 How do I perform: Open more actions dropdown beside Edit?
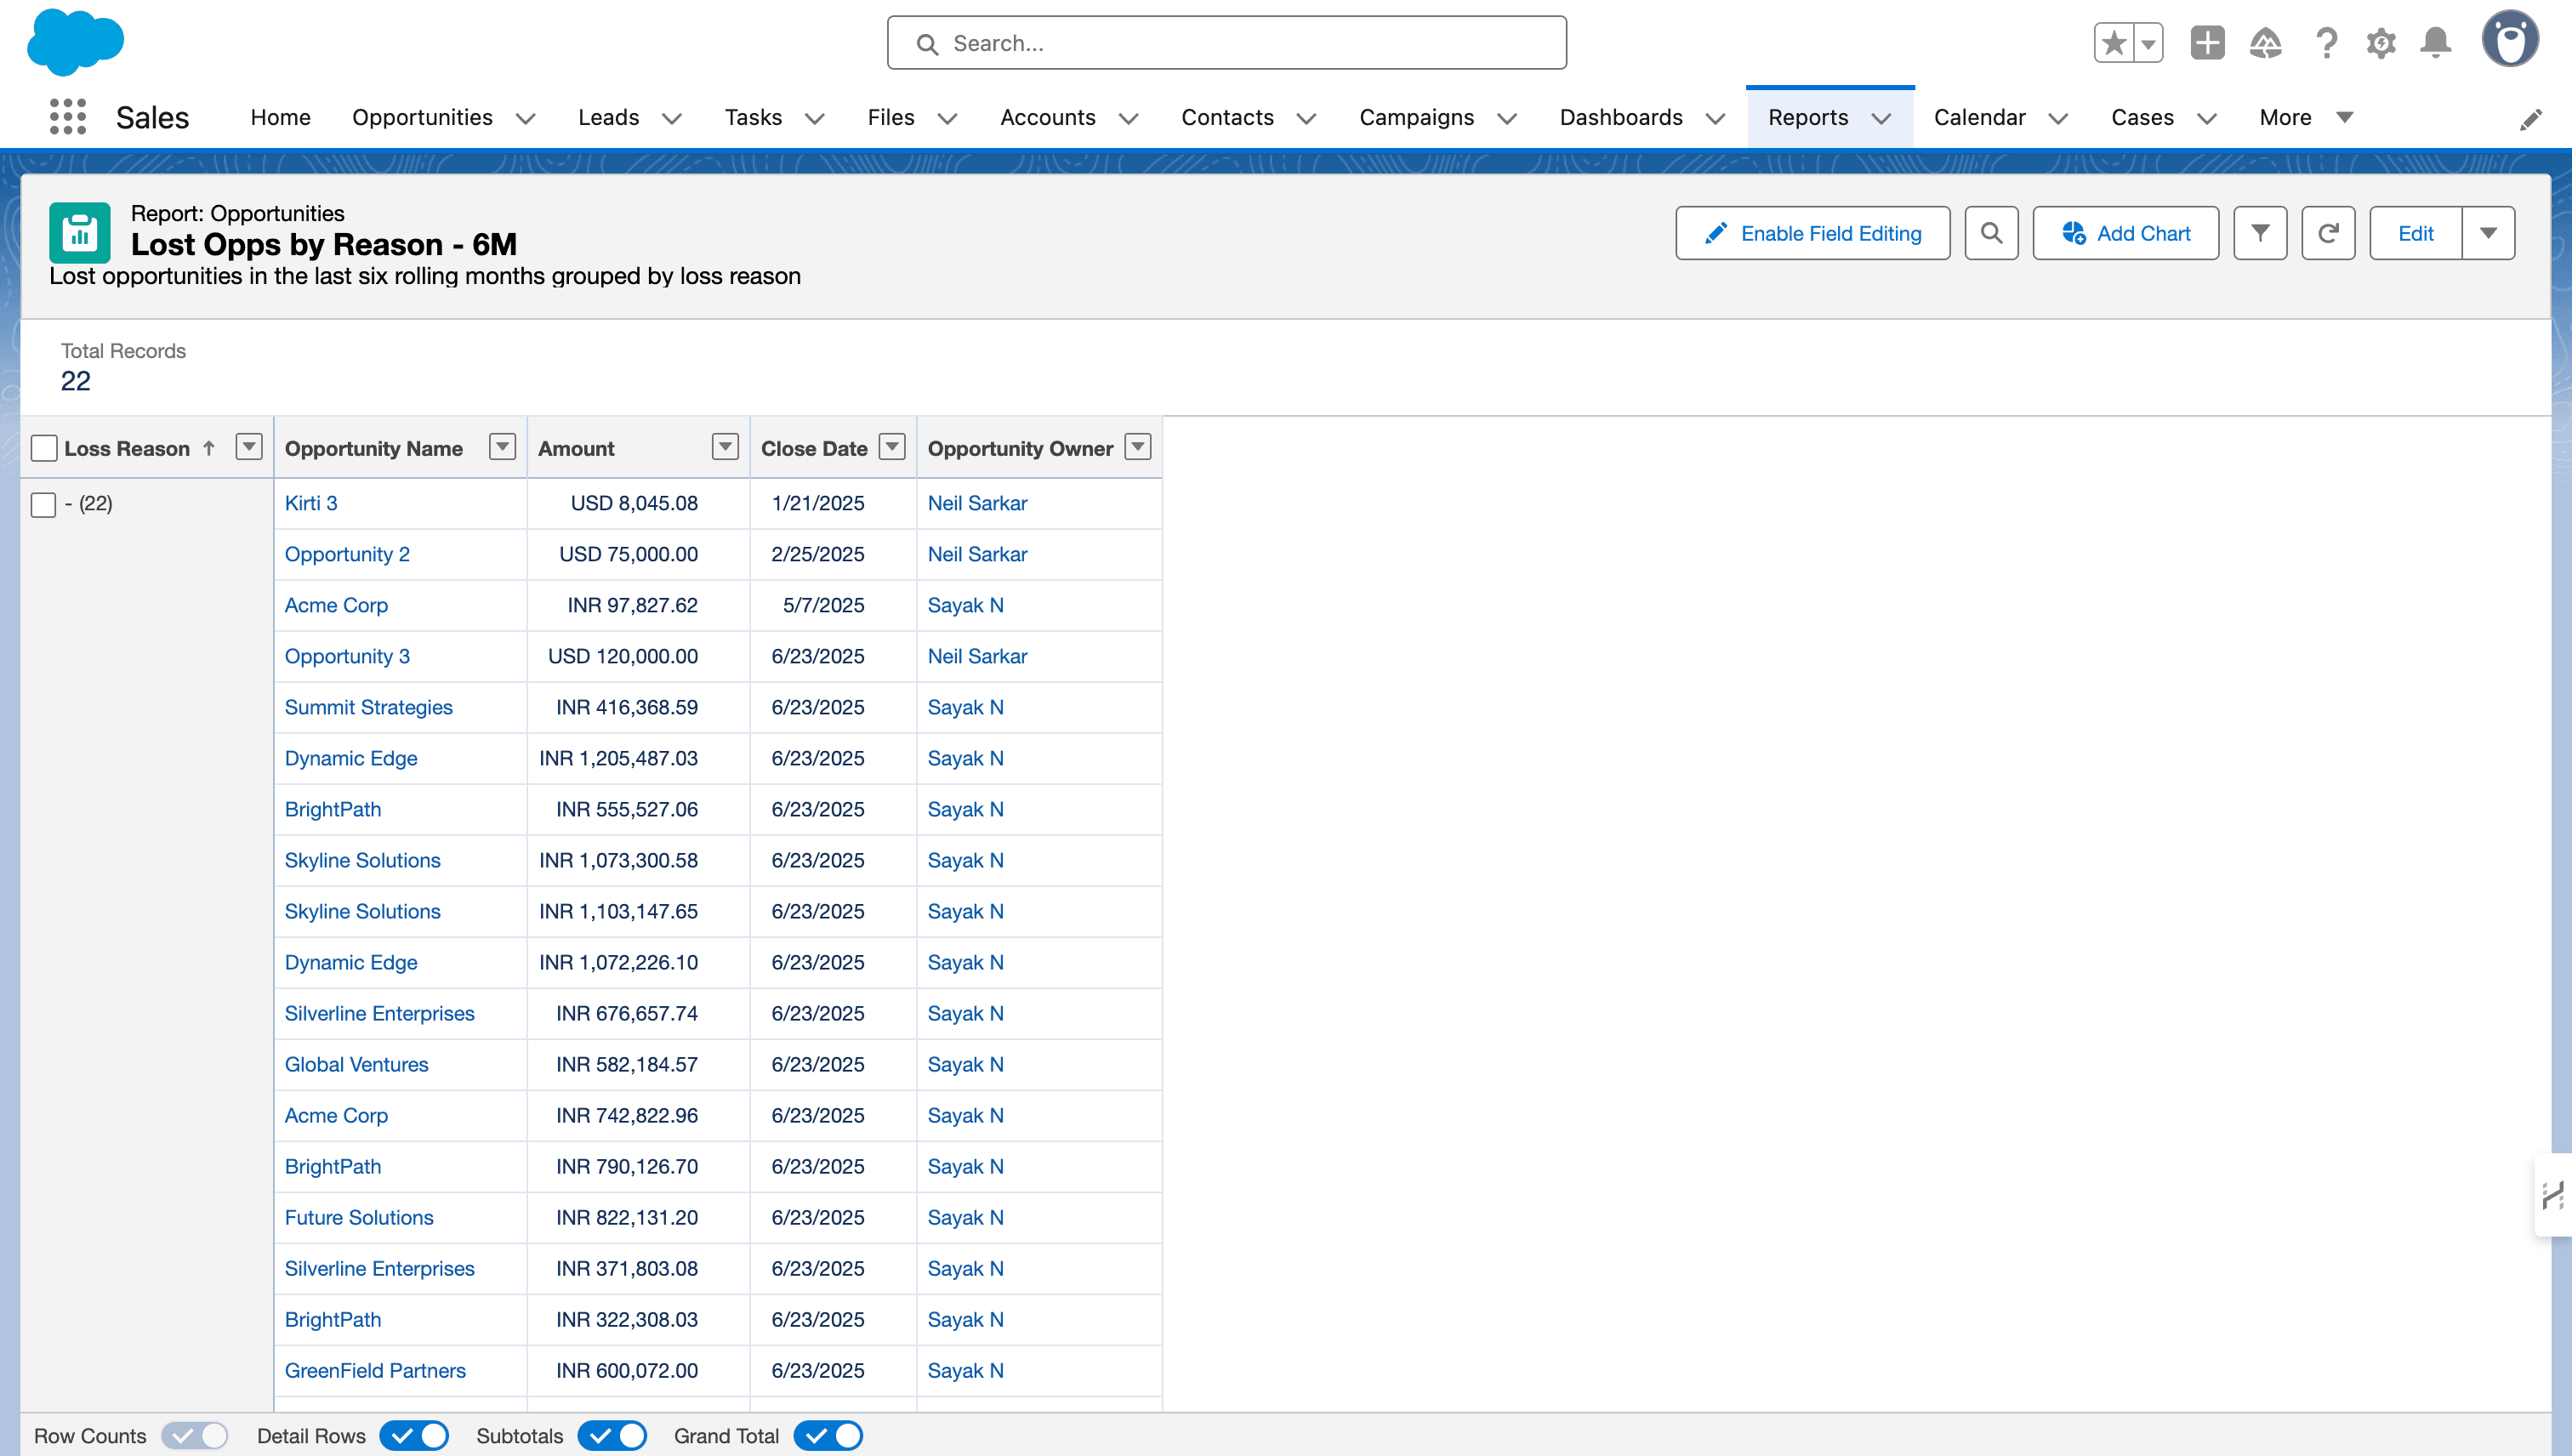click(2488, 233)
